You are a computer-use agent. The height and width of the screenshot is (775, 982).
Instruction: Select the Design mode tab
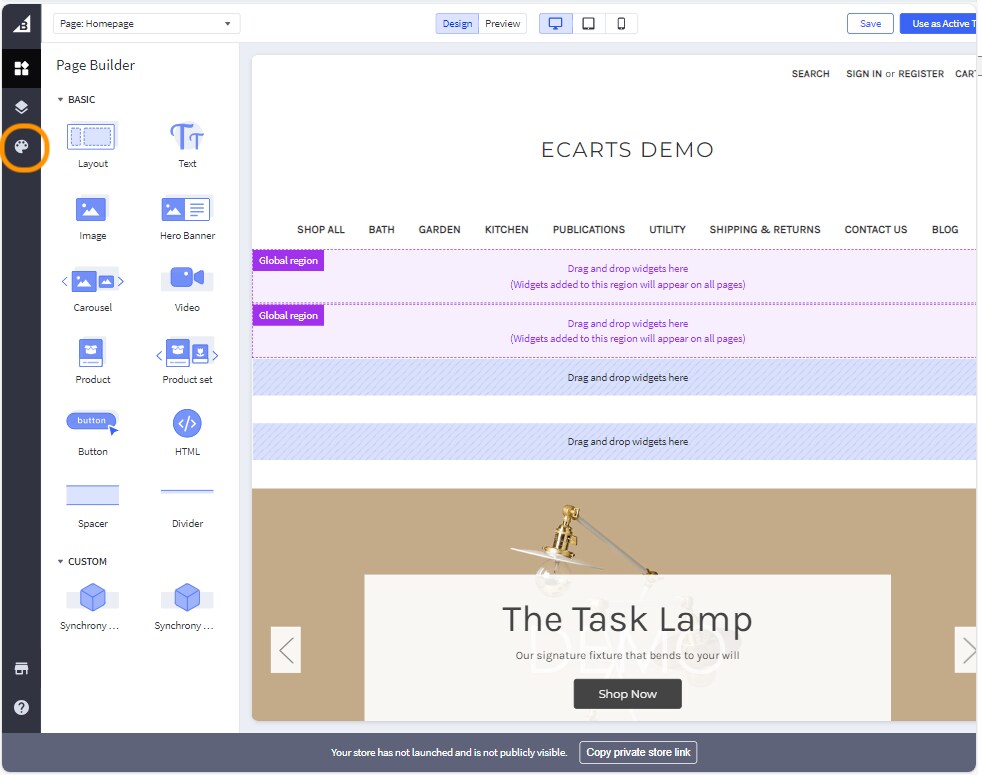[457, 24]
